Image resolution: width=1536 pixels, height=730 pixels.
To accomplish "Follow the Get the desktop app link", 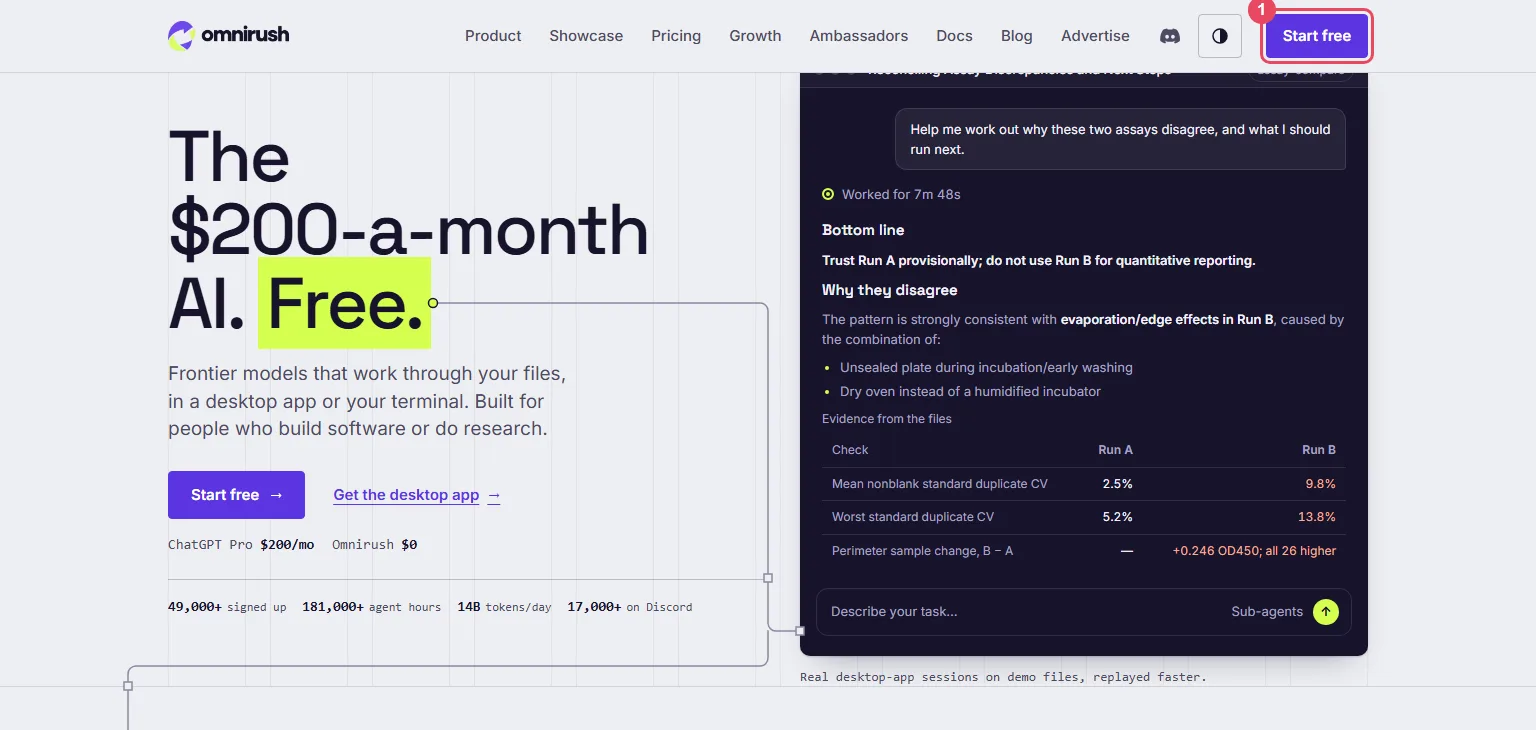I will coord(417,495).
